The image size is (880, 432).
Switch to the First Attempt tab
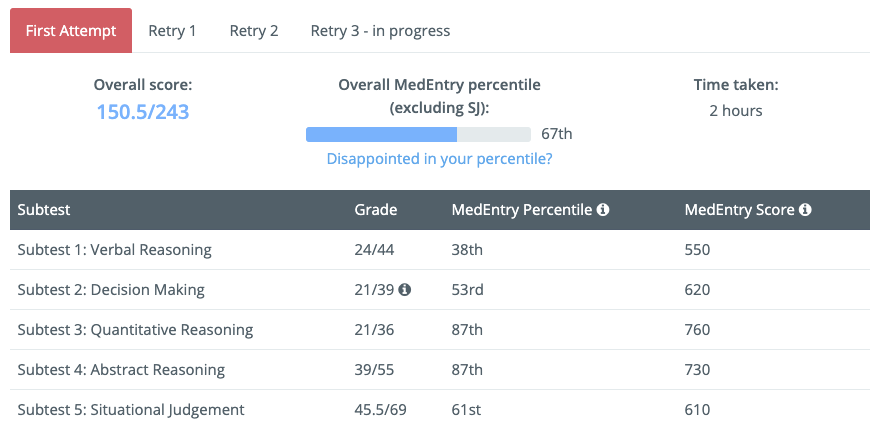coord(71,30)
